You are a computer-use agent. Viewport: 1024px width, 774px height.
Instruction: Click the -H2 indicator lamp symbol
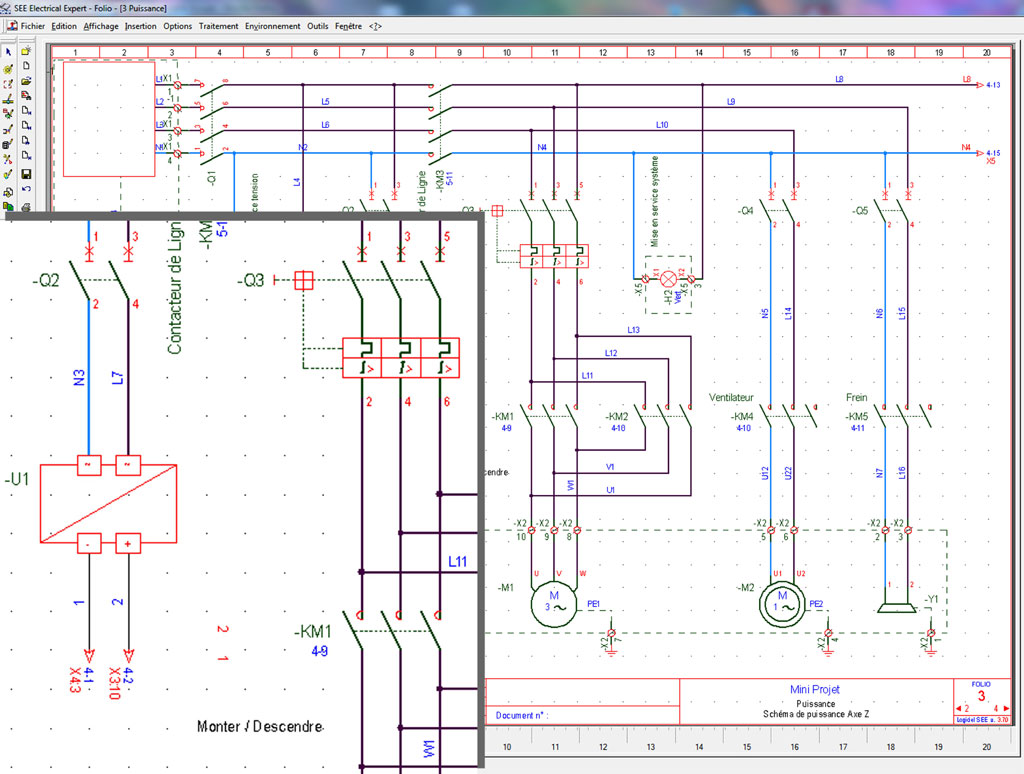tap(668, 279)
